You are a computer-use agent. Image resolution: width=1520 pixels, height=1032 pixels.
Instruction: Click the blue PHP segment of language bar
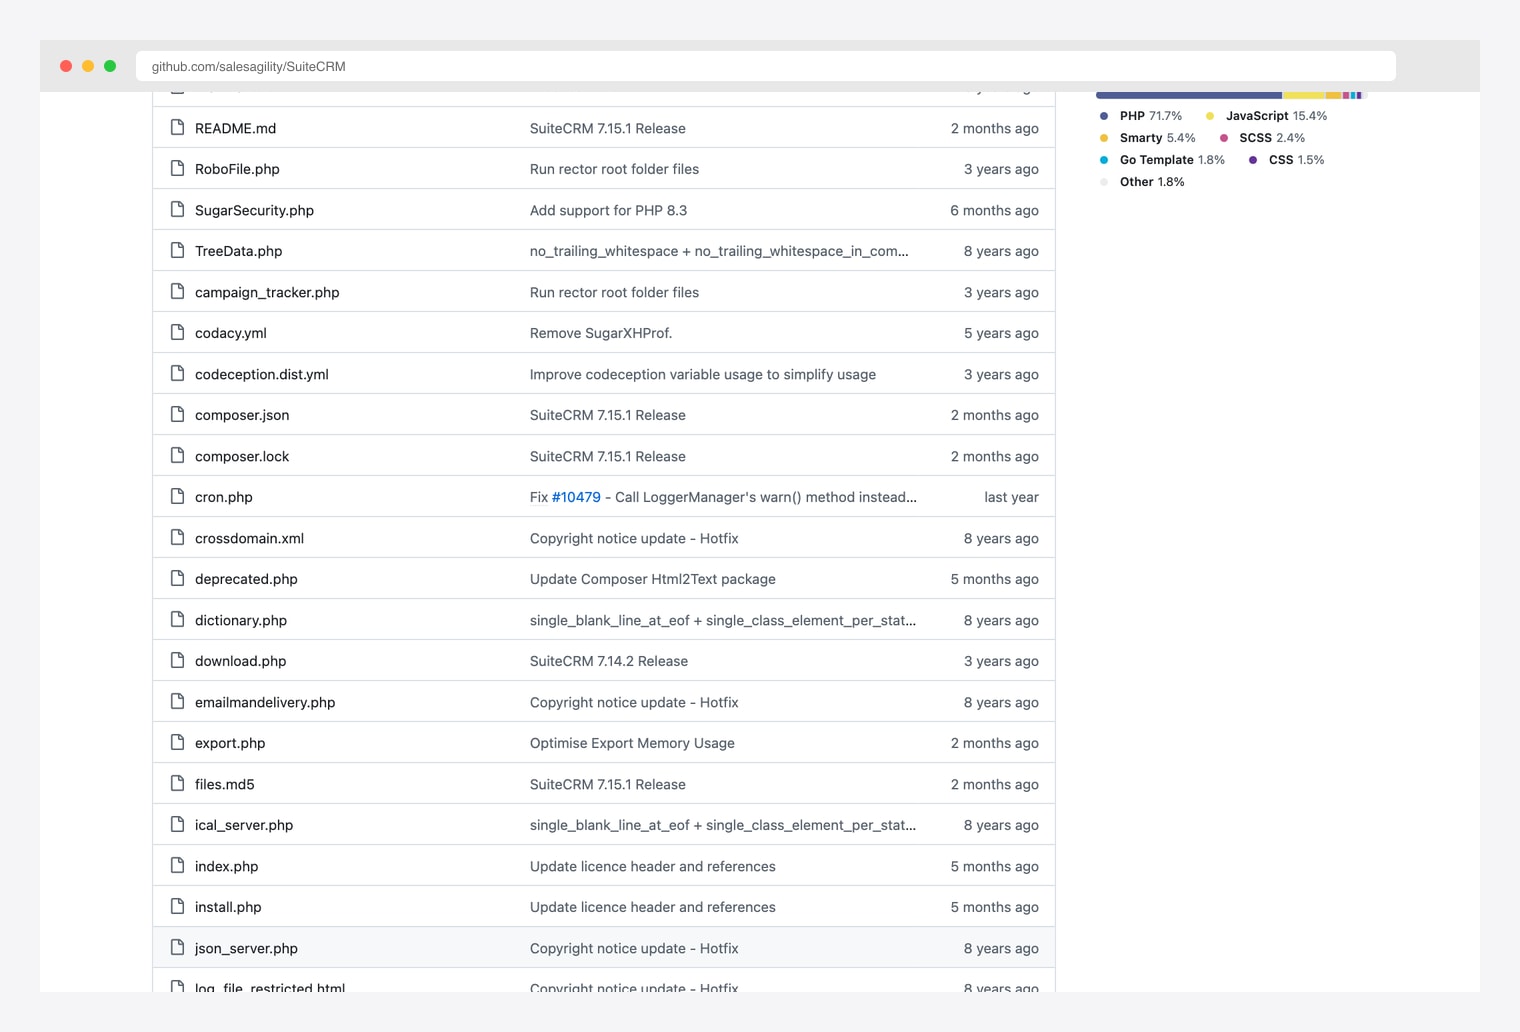[1189, 95]
